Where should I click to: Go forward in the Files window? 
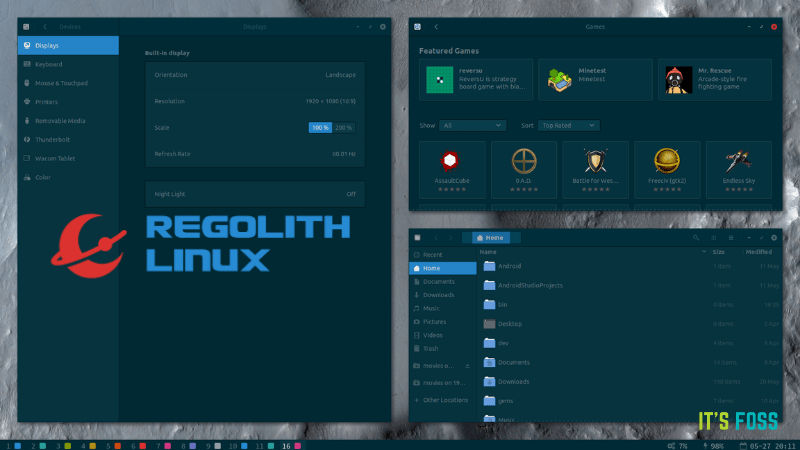click(451, 238)
